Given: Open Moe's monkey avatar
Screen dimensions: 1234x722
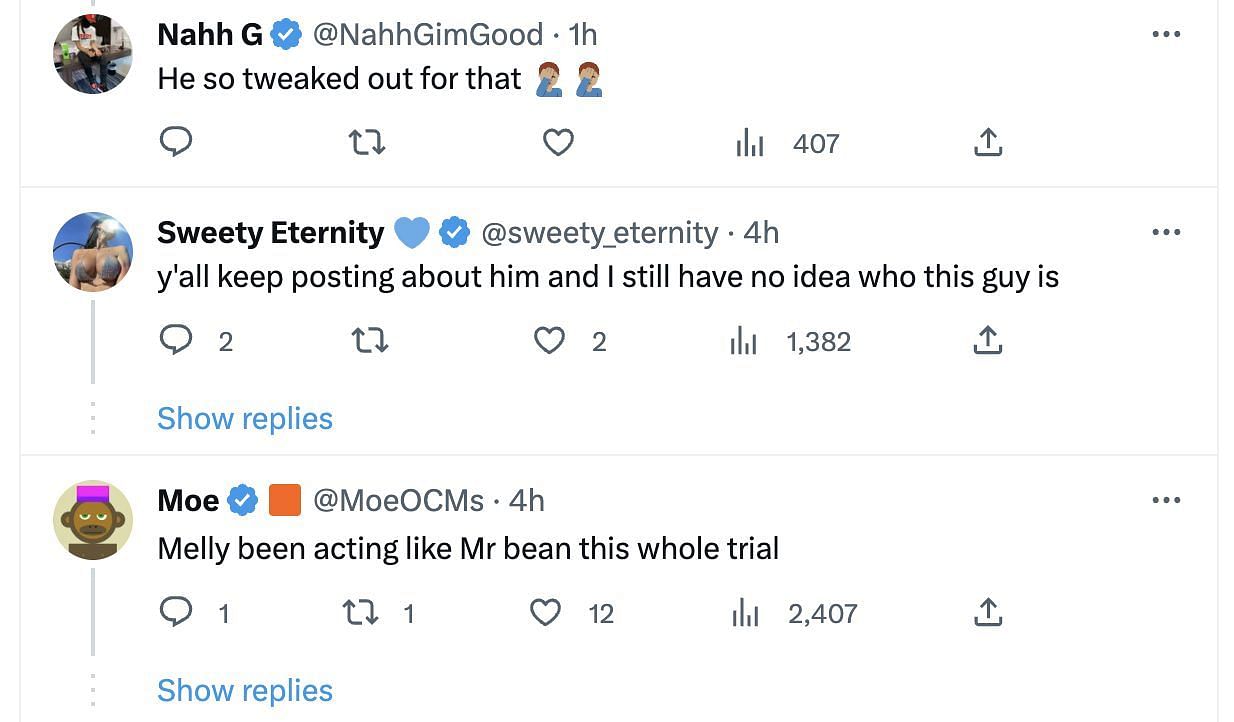Looking at the screenshot, I should point(93,519).
